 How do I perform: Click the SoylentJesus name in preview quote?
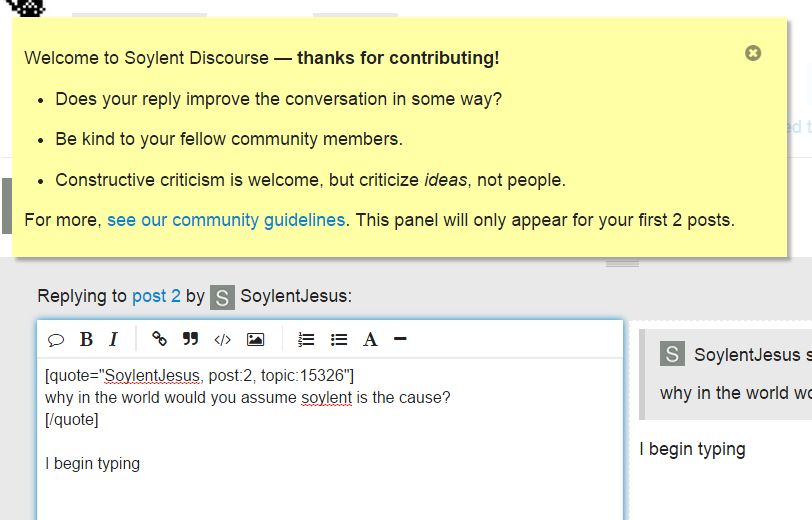pos(747,355)
